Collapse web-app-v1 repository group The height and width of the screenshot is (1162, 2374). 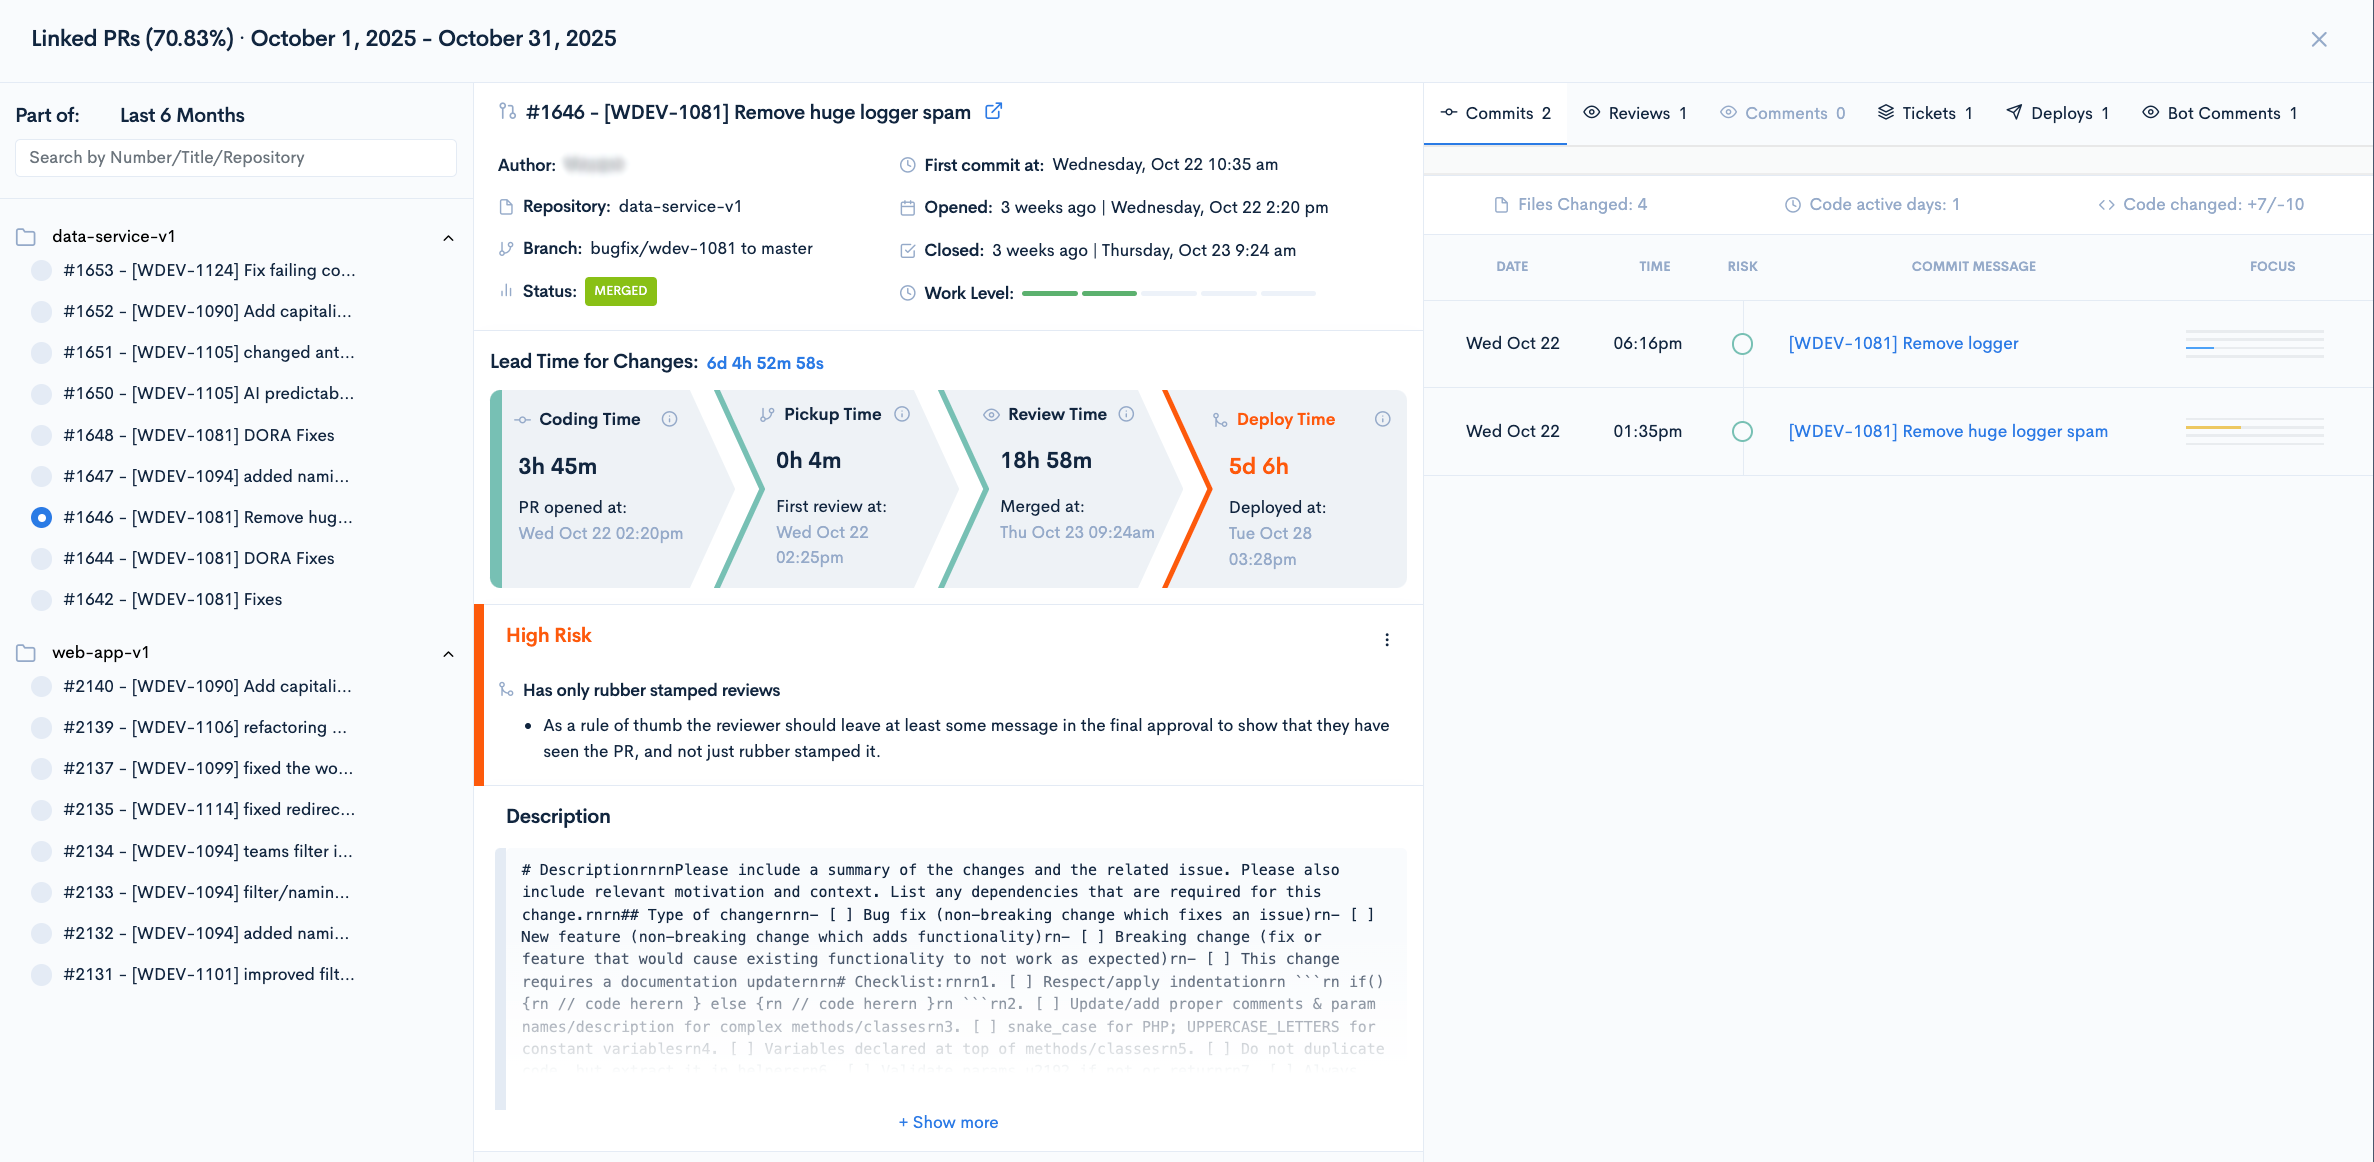pyautogui.click(x=448, y=654)
